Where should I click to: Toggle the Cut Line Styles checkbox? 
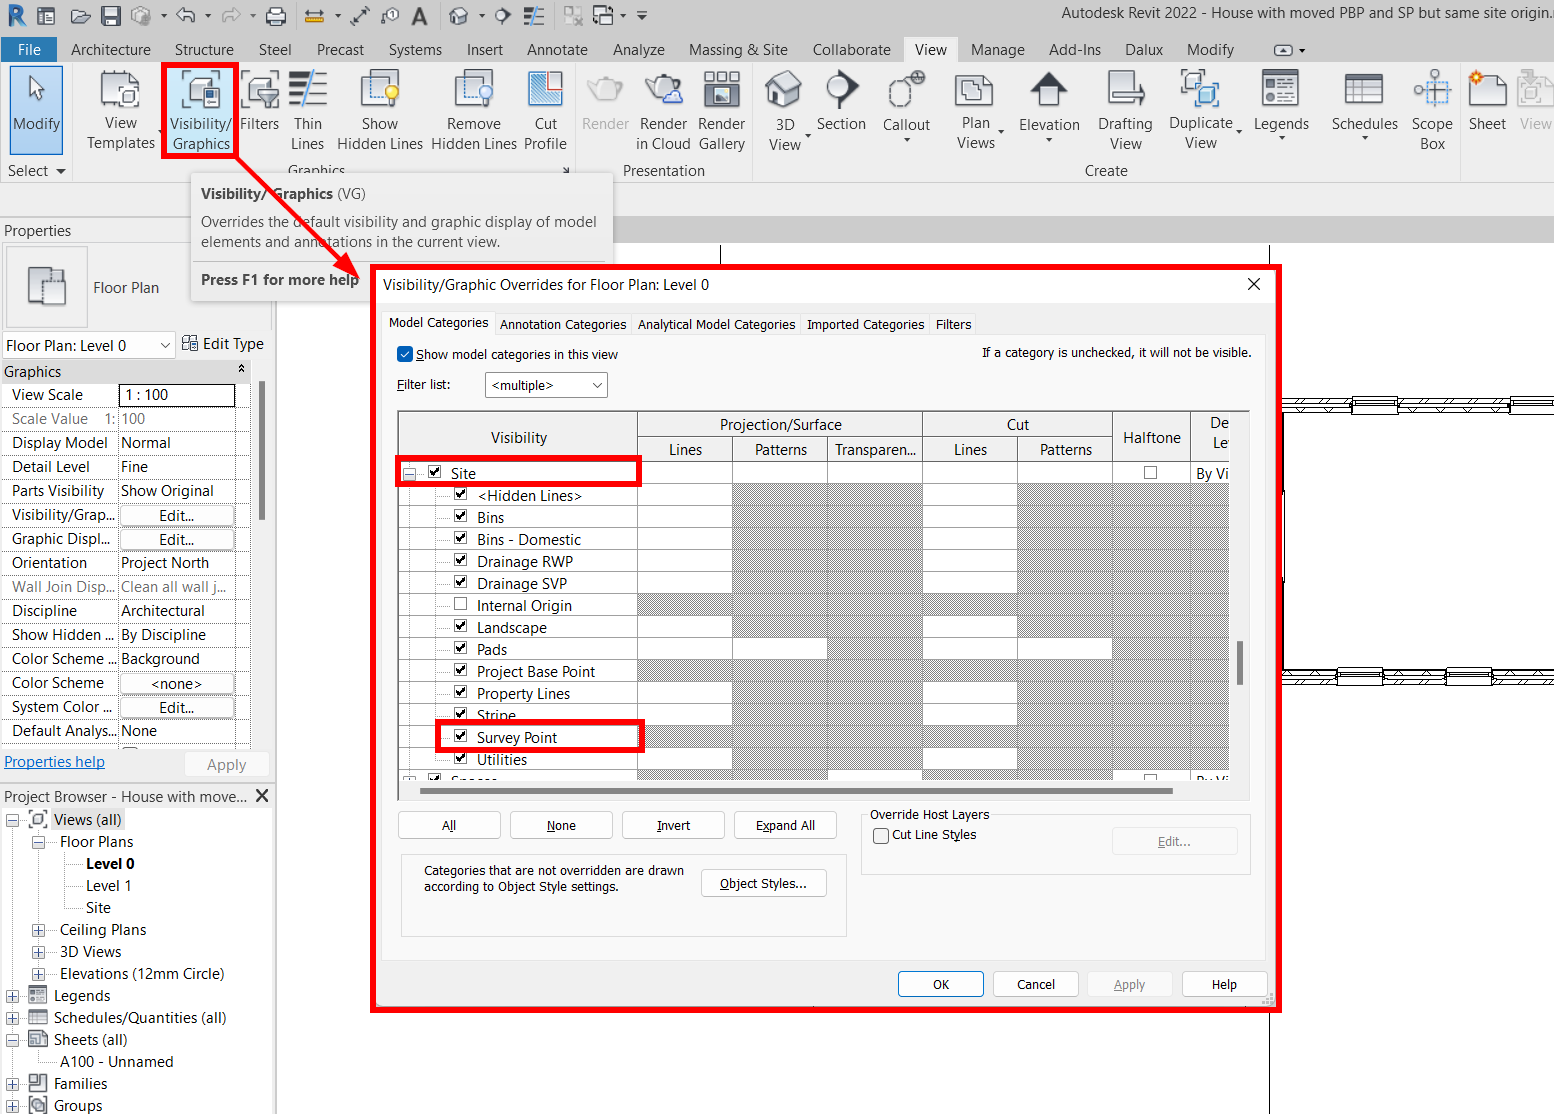click(x=881, y=836)
